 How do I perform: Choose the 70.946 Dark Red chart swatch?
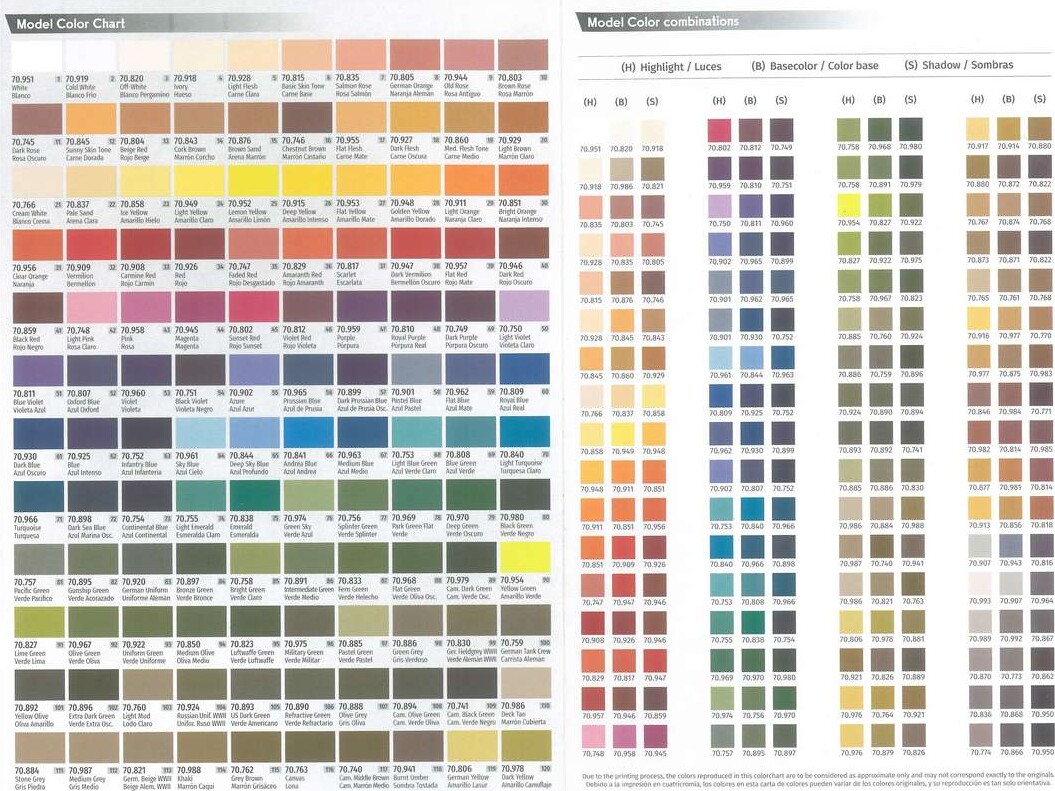point(523,244)
